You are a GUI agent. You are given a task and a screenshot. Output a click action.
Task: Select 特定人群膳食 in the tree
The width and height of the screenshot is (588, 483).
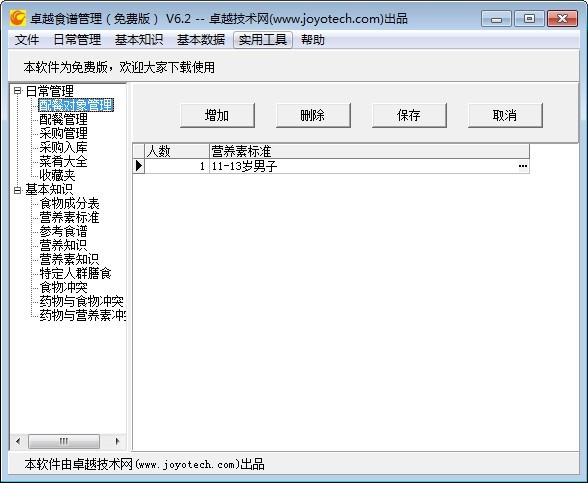[x=75, y=273]
